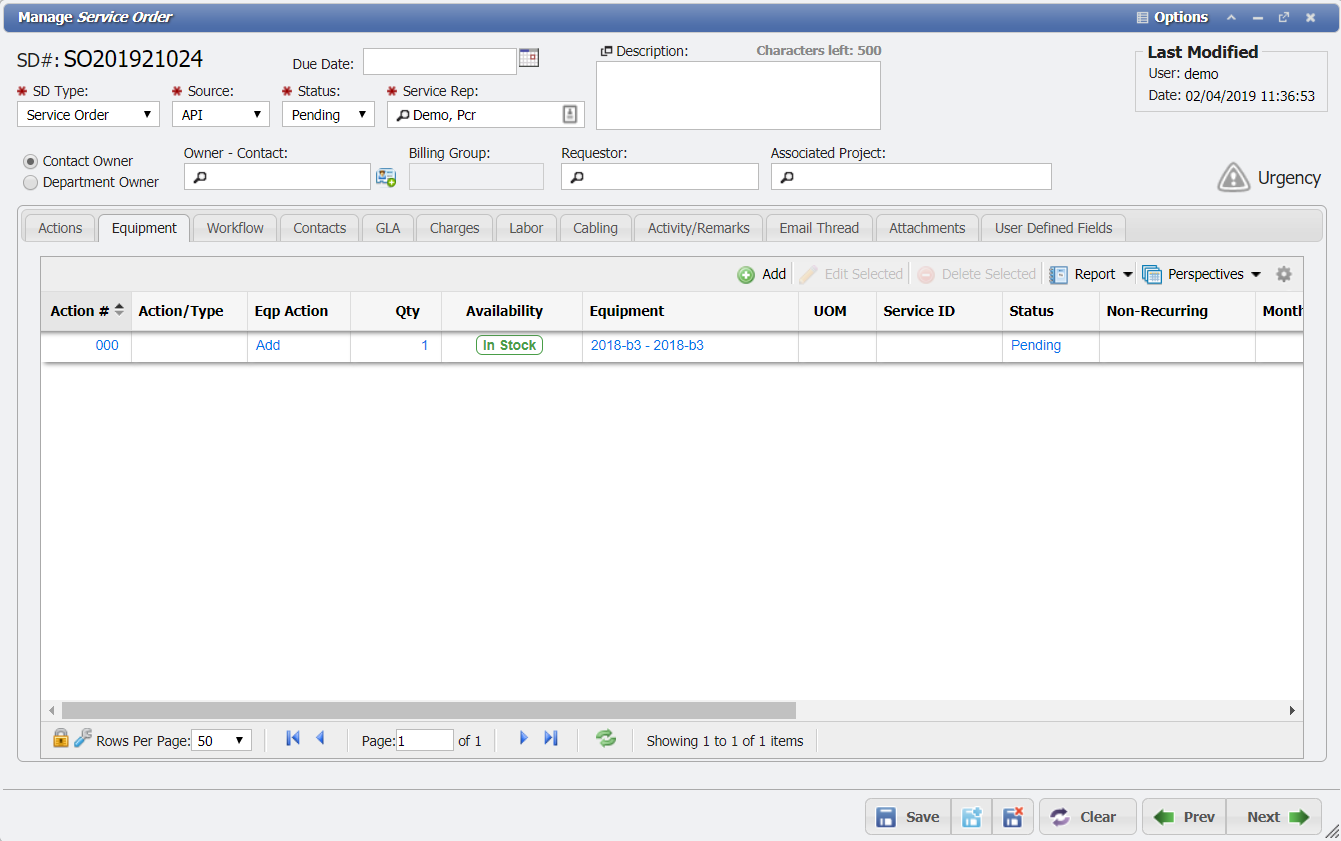The width and height of the screenshot is (1341, 841).
Task: Click into the Description text area
Action: pos(738,95)
